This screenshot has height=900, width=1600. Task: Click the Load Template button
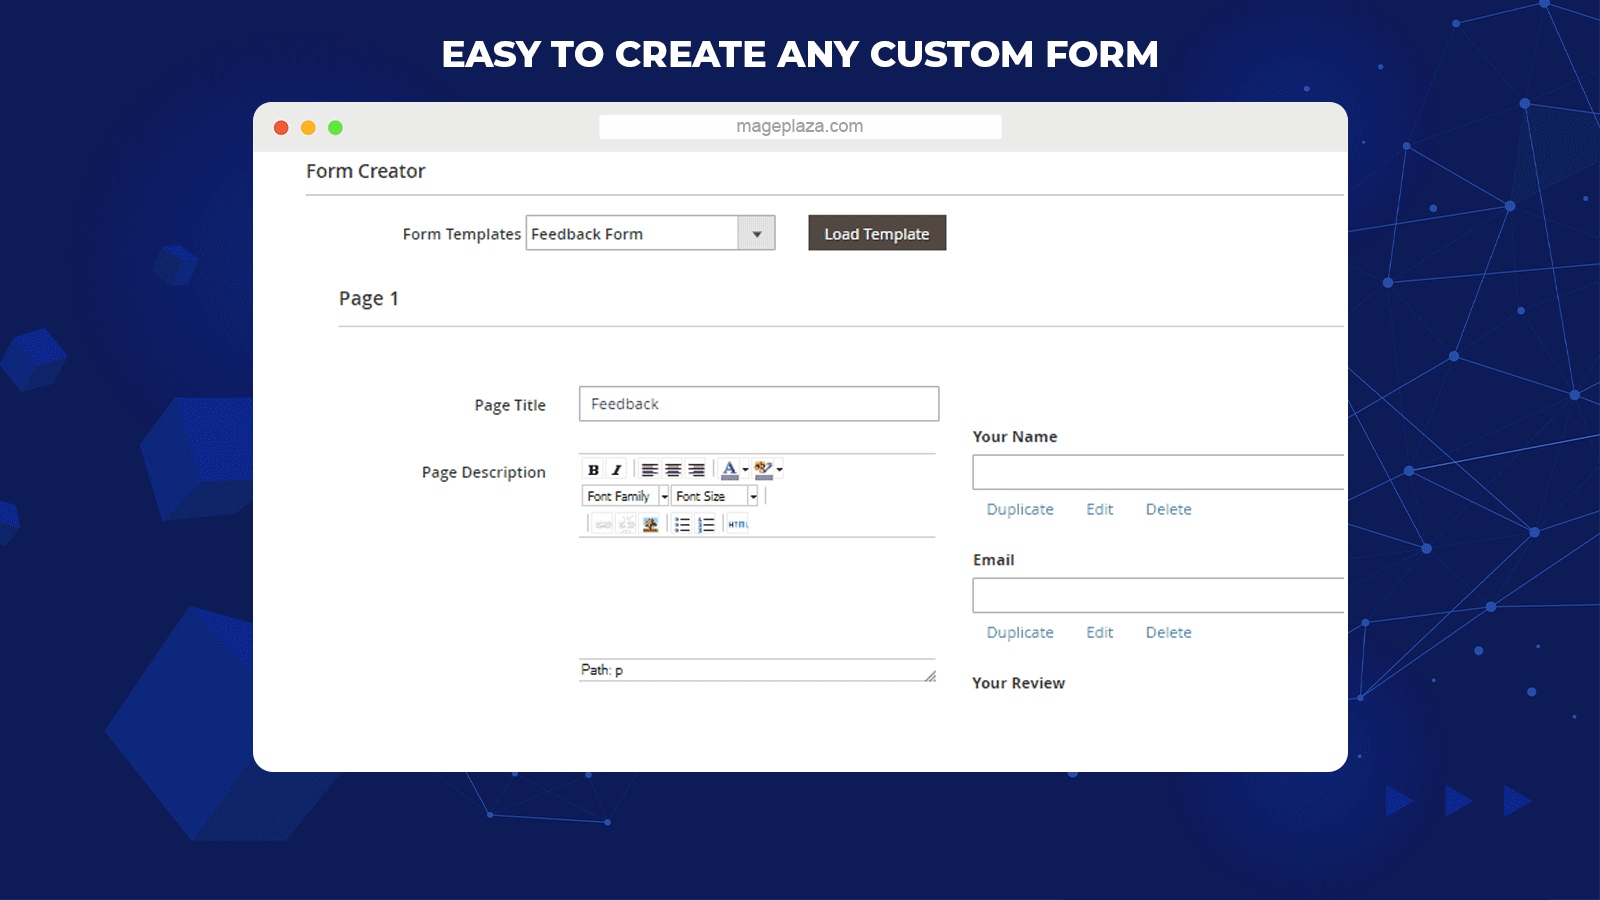tap(877, 233)
